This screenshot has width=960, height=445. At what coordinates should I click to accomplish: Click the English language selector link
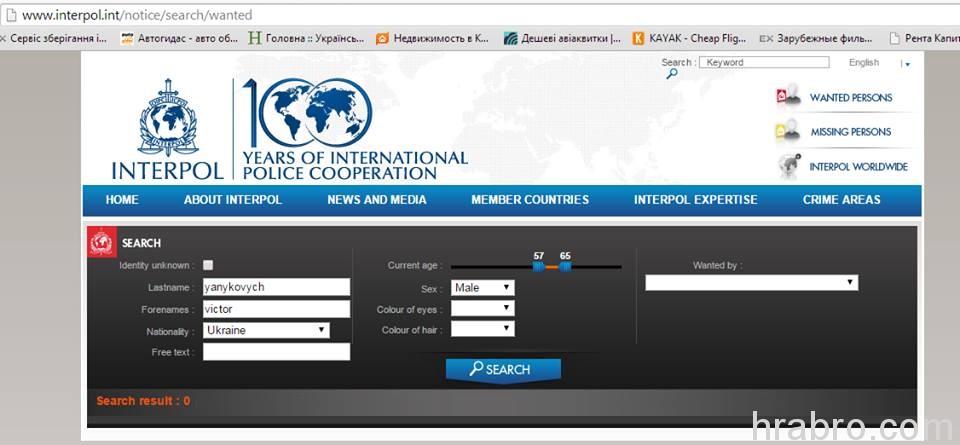pyautogui.click(x=864, y=62)
